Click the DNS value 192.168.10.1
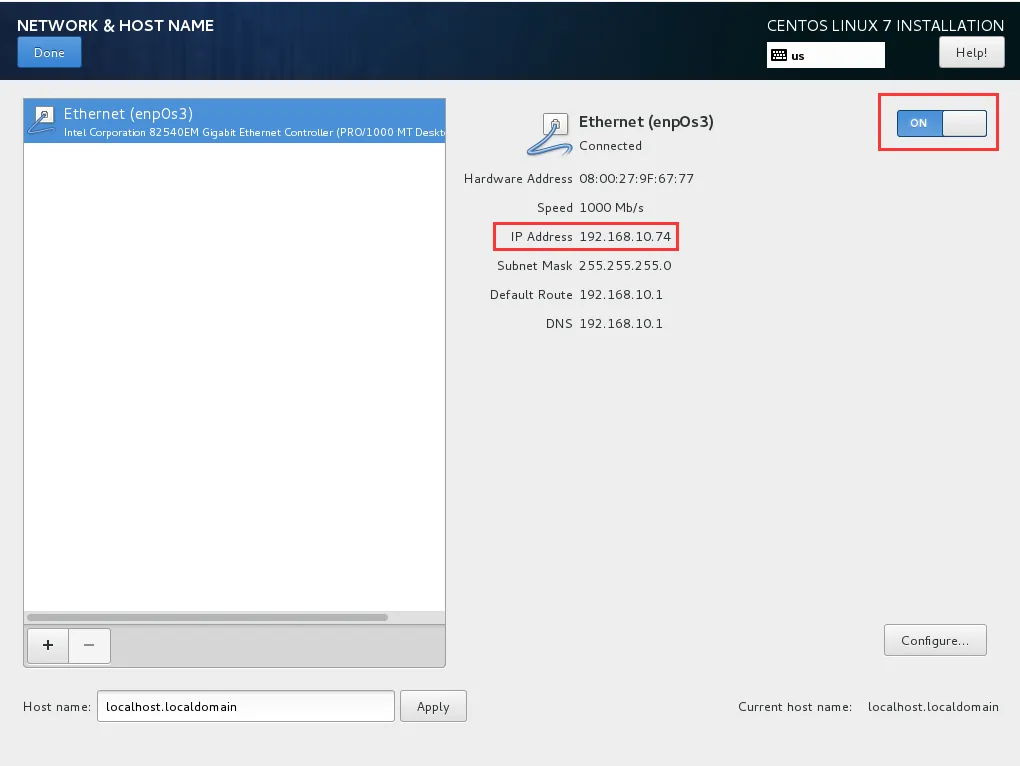Screen dimensions: 1020x766 pyautogui.click(x=621, y=324)
